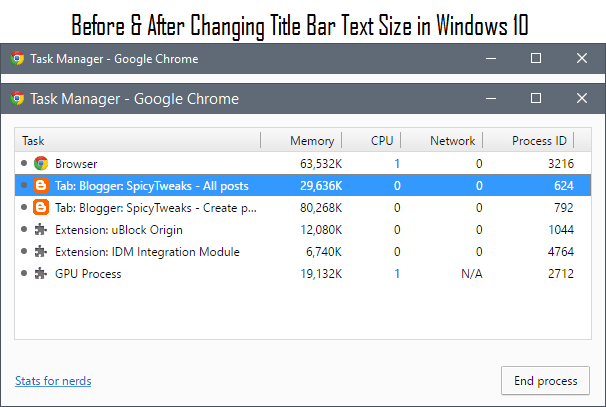Click process ID 624

tap(564, 186)
